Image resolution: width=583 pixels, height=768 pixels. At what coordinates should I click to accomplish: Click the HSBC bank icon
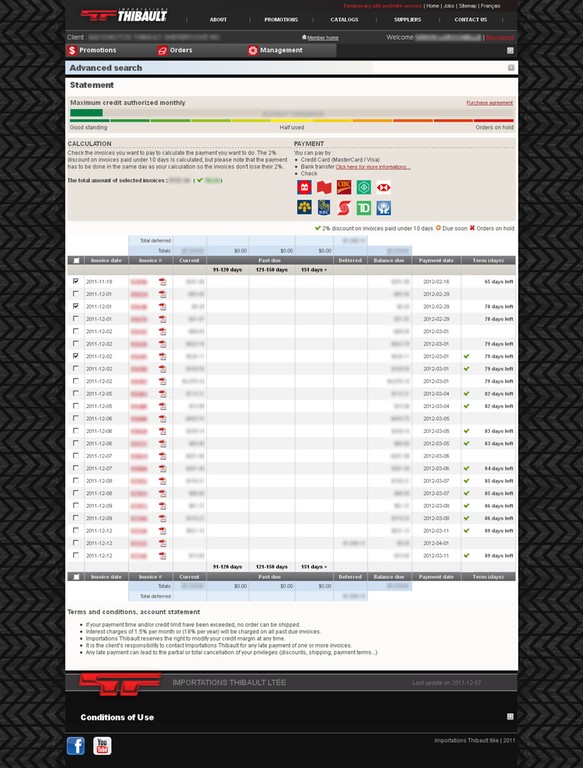tap(384, 187)
